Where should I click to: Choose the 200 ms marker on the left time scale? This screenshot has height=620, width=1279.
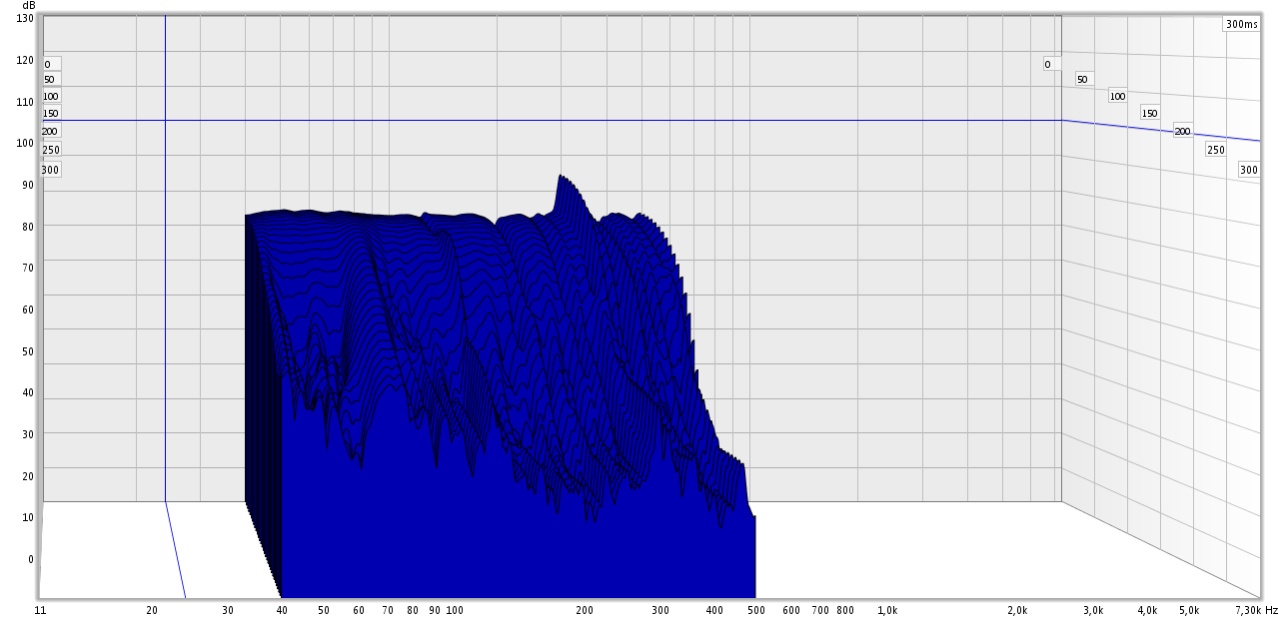click(x=50, y=131)
